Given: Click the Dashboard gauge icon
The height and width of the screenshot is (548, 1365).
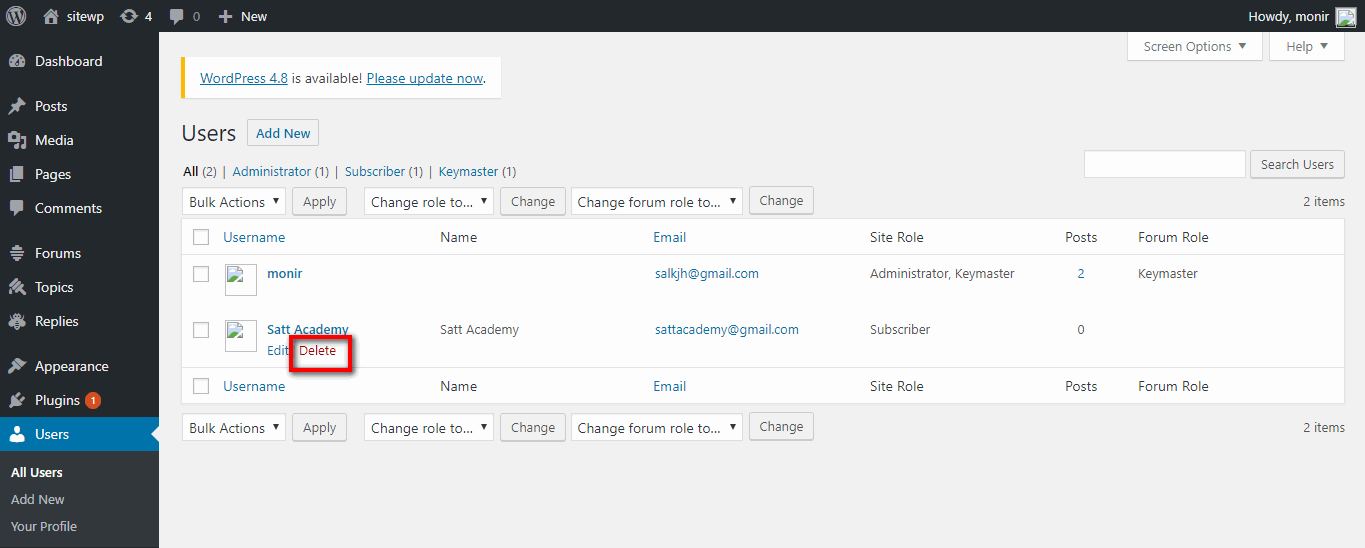Looking at the screenshot, I should point(17,61).
